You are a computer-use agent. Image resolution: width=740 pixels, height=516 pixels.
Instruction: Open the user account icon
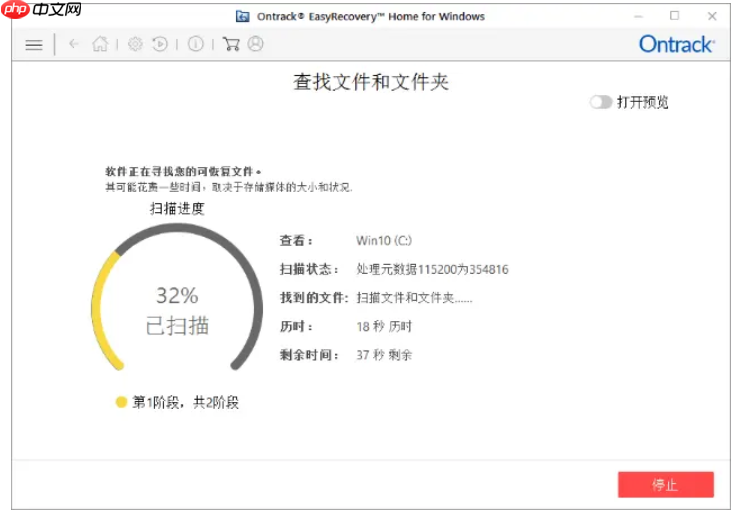(255, 44)
